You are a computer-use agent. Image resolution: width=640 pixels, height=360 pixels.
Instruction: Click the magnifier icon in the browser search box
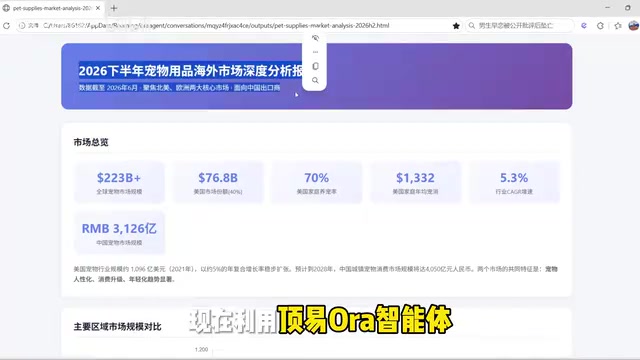[x=471, y=25]
